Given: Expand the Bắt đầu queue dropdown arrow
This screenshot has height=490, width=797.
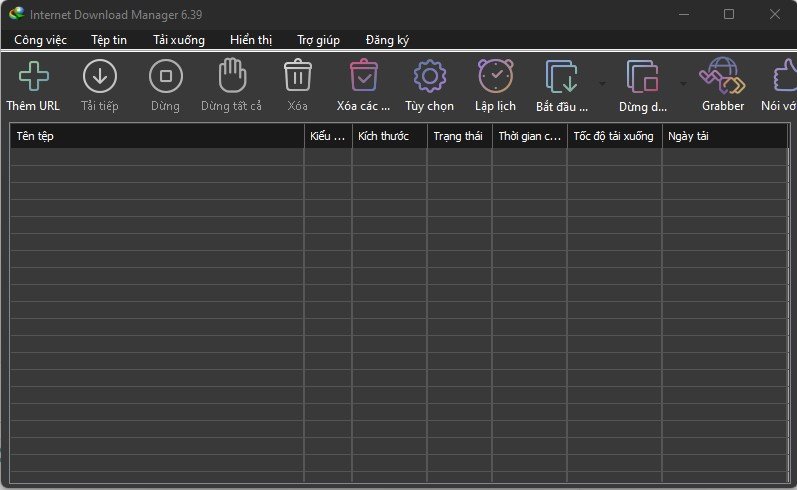Looking at the screenshot, I should coord(602,83).
